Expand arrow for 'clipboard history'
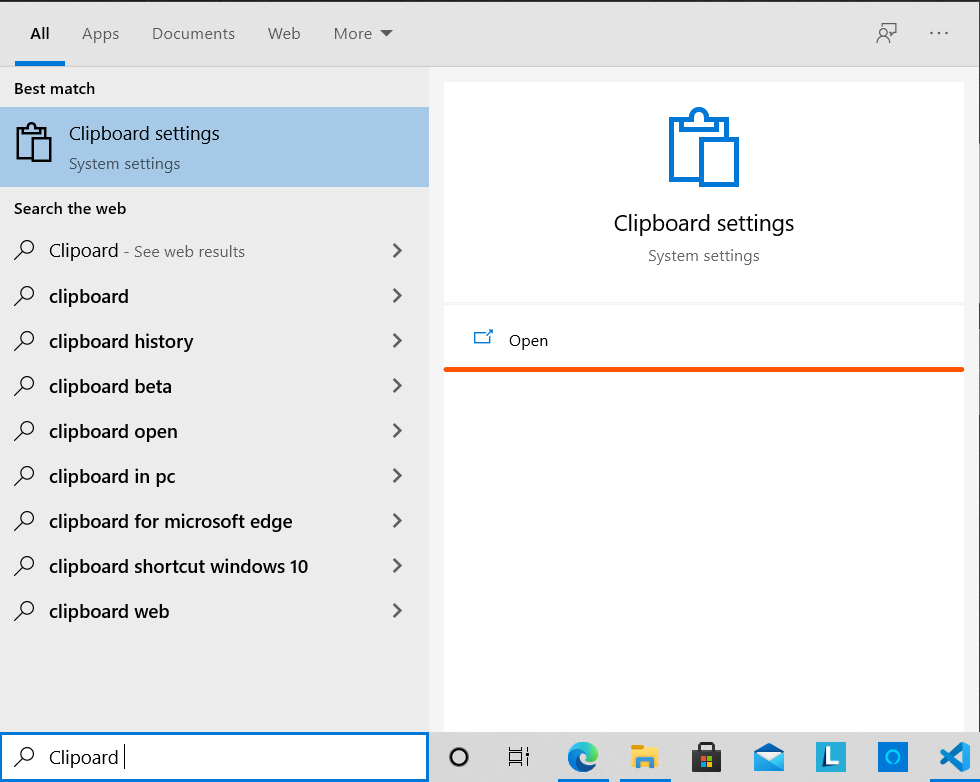Viewport: 980px width, 782px height. point(397,341)
